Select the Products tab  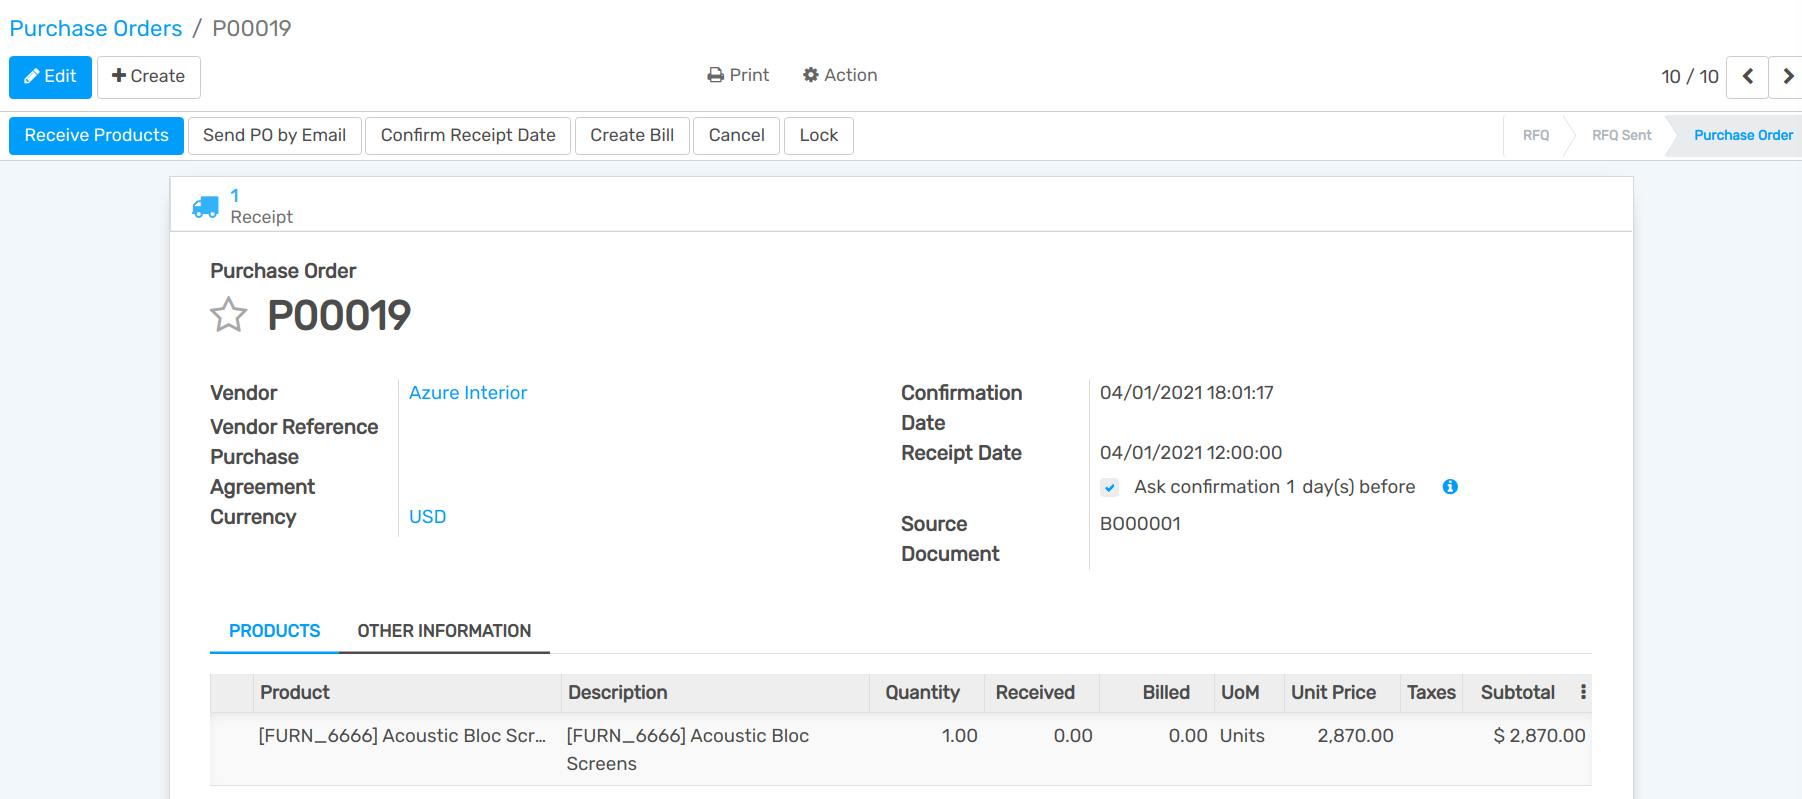274,631
